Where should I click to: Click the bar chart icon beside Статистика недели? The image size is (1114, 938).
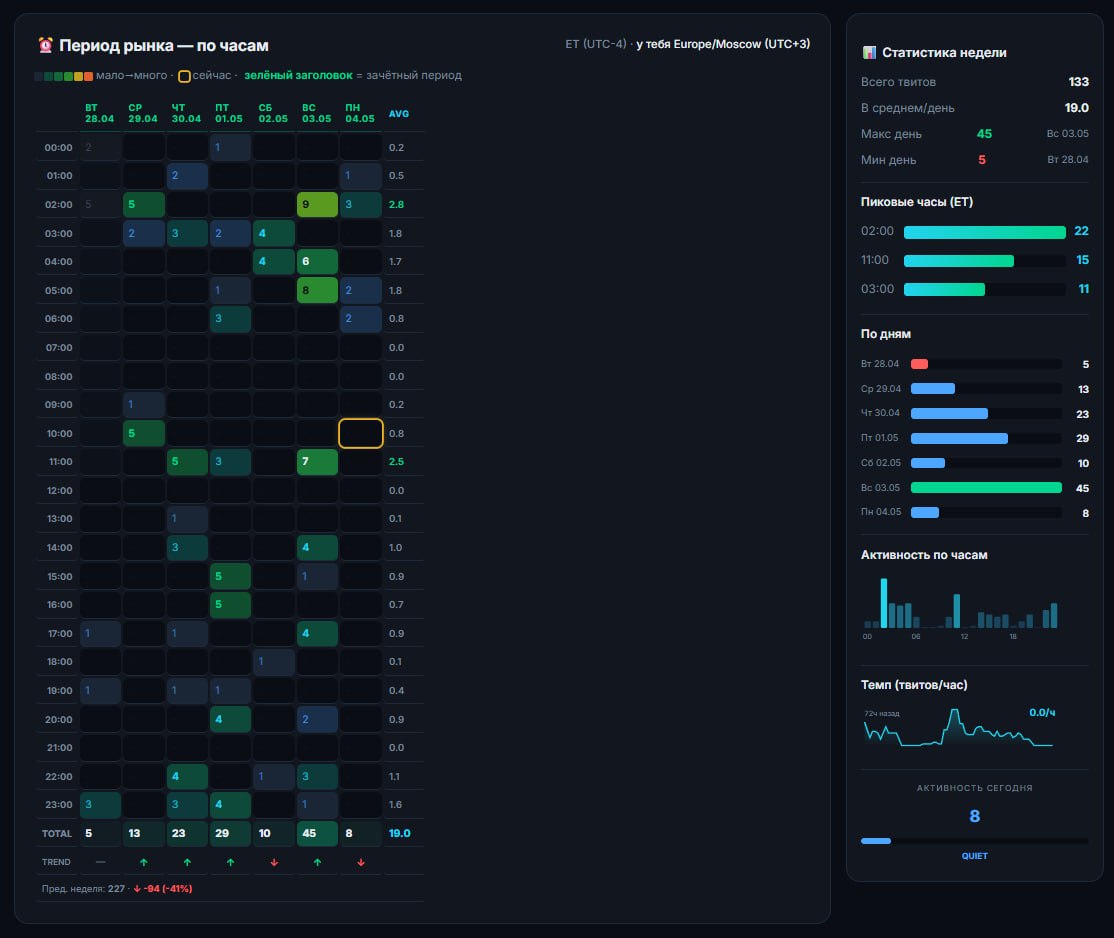click(x=869, y=53)
